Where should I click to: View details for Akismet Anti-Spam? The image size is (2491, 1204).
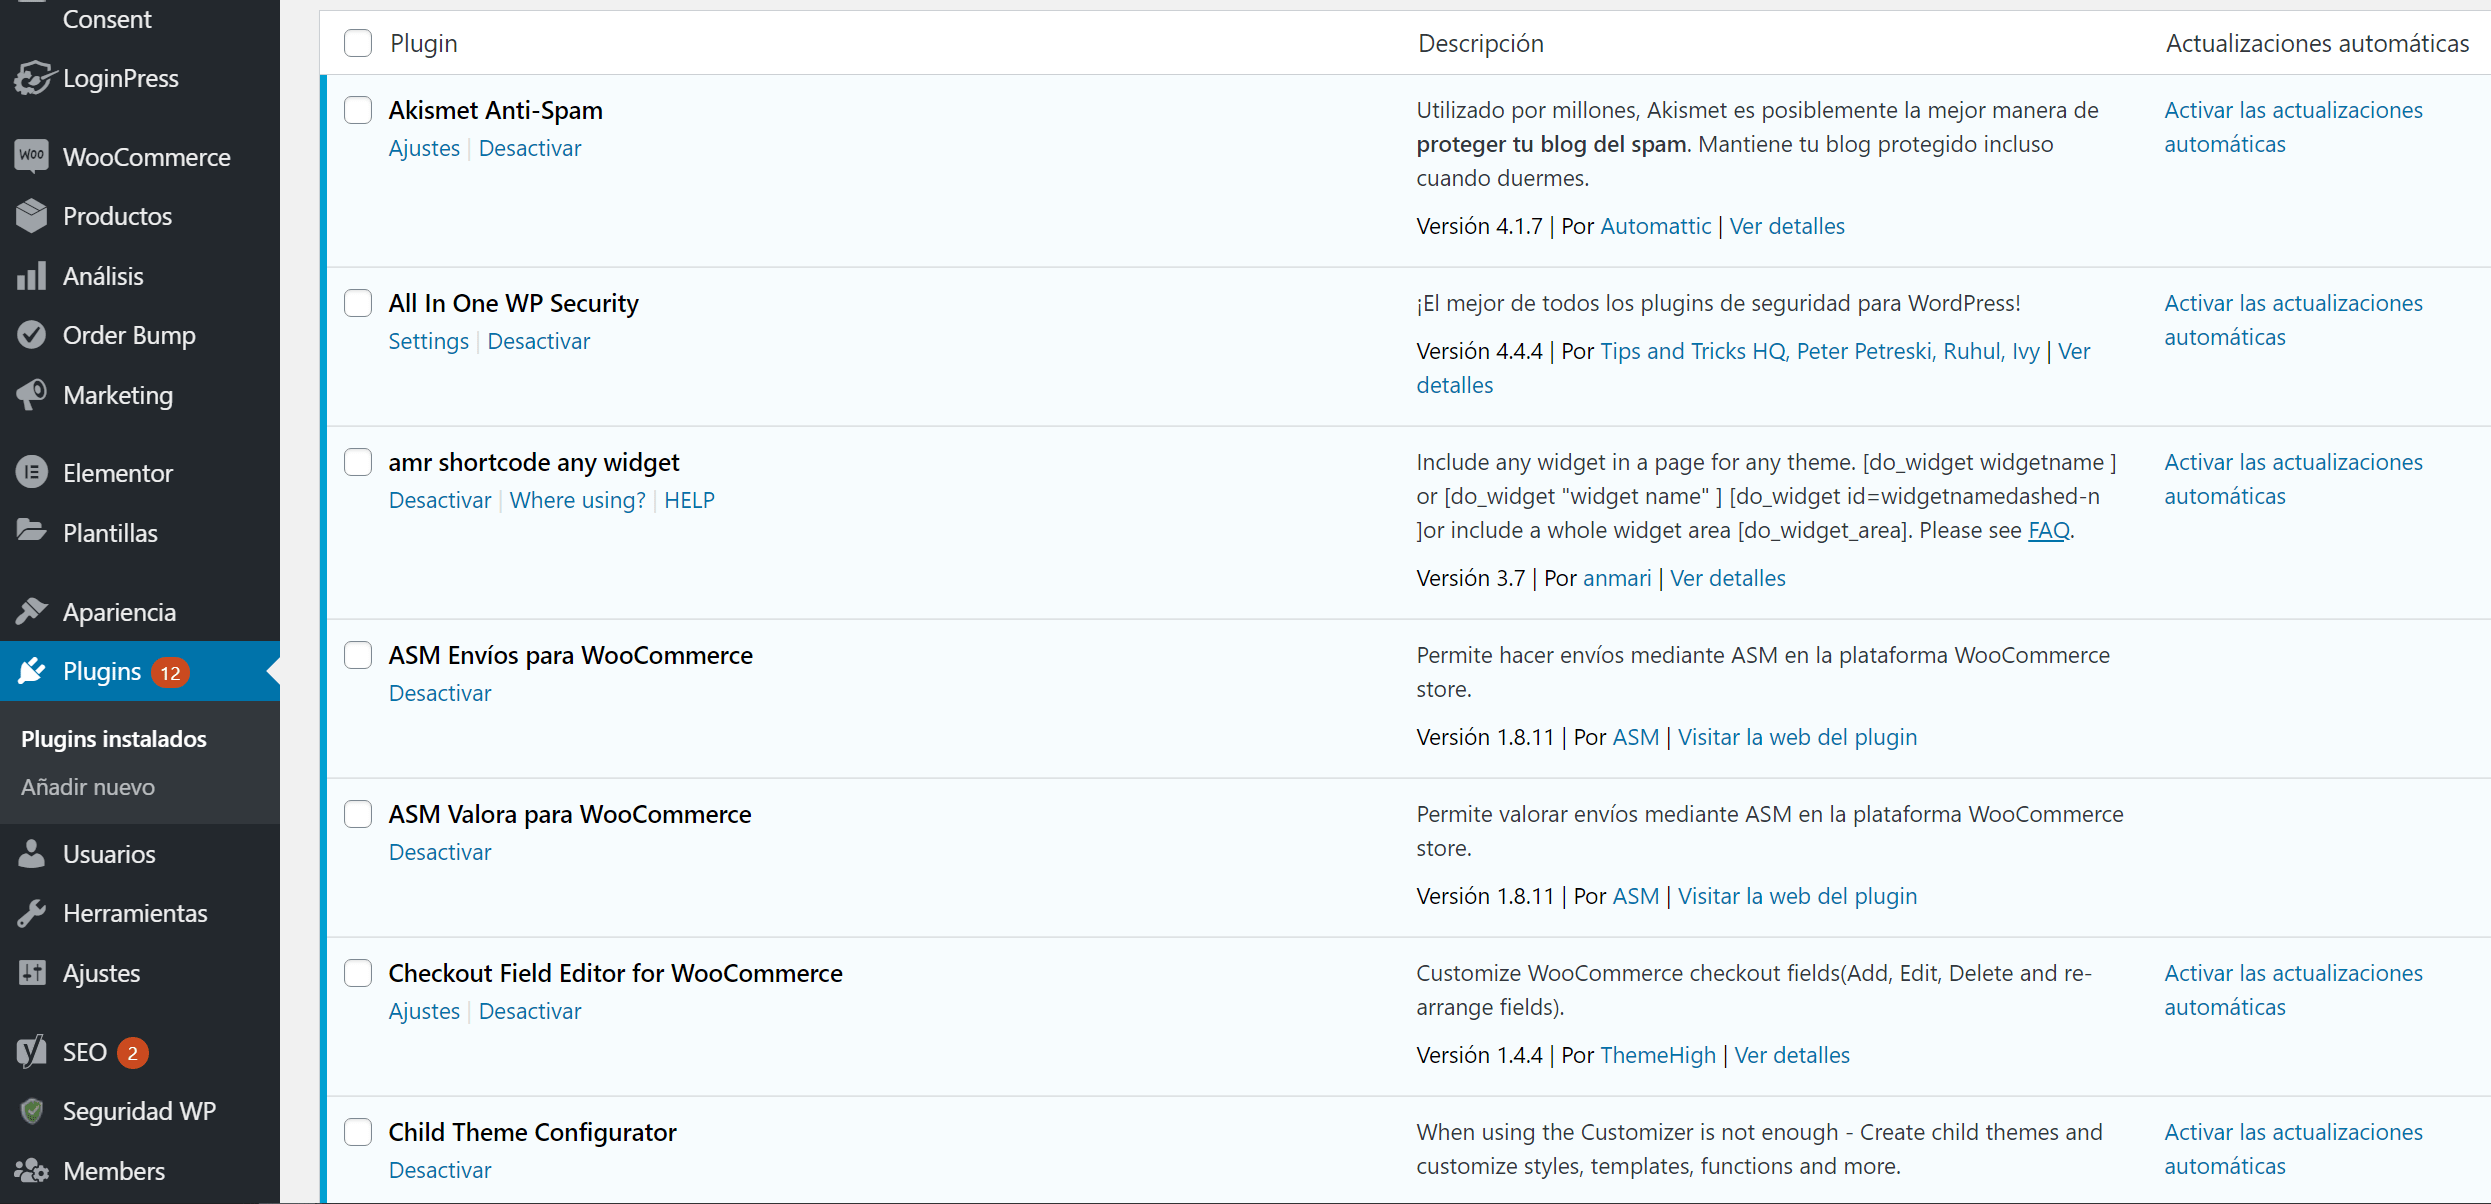pyautogui.click(x=1787, y=226)
